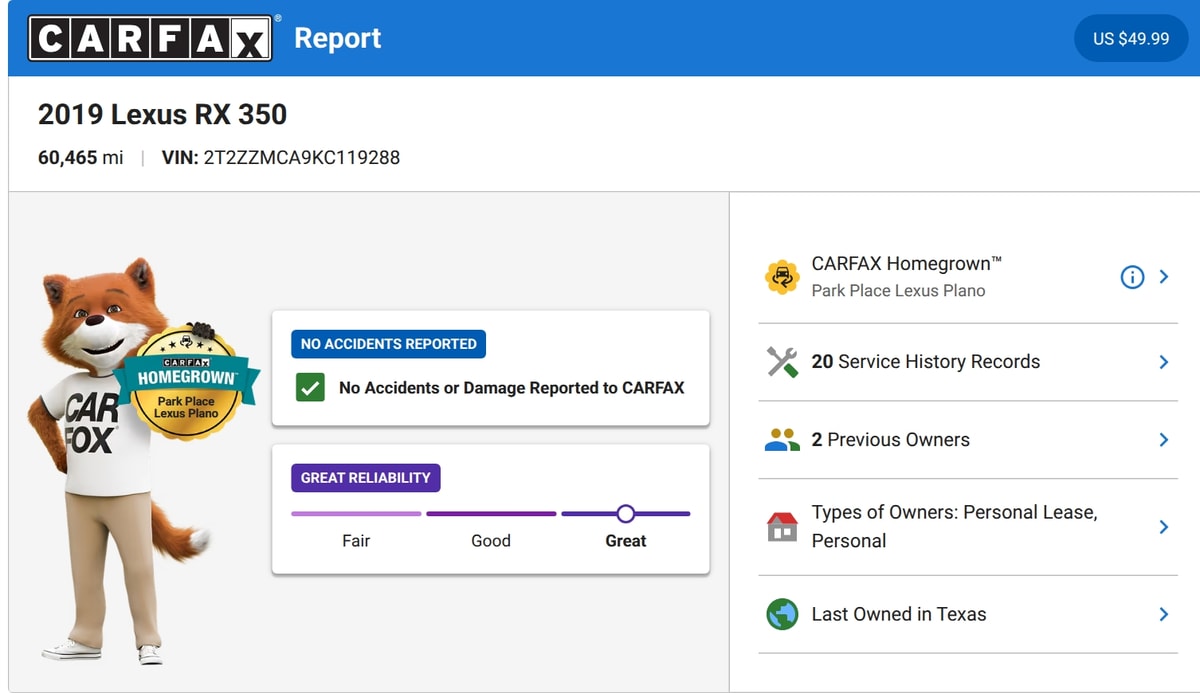Screen dimensions: 1200x693
Task: Open 2 Previous Owners link
Action: click(x=890, y=440)
